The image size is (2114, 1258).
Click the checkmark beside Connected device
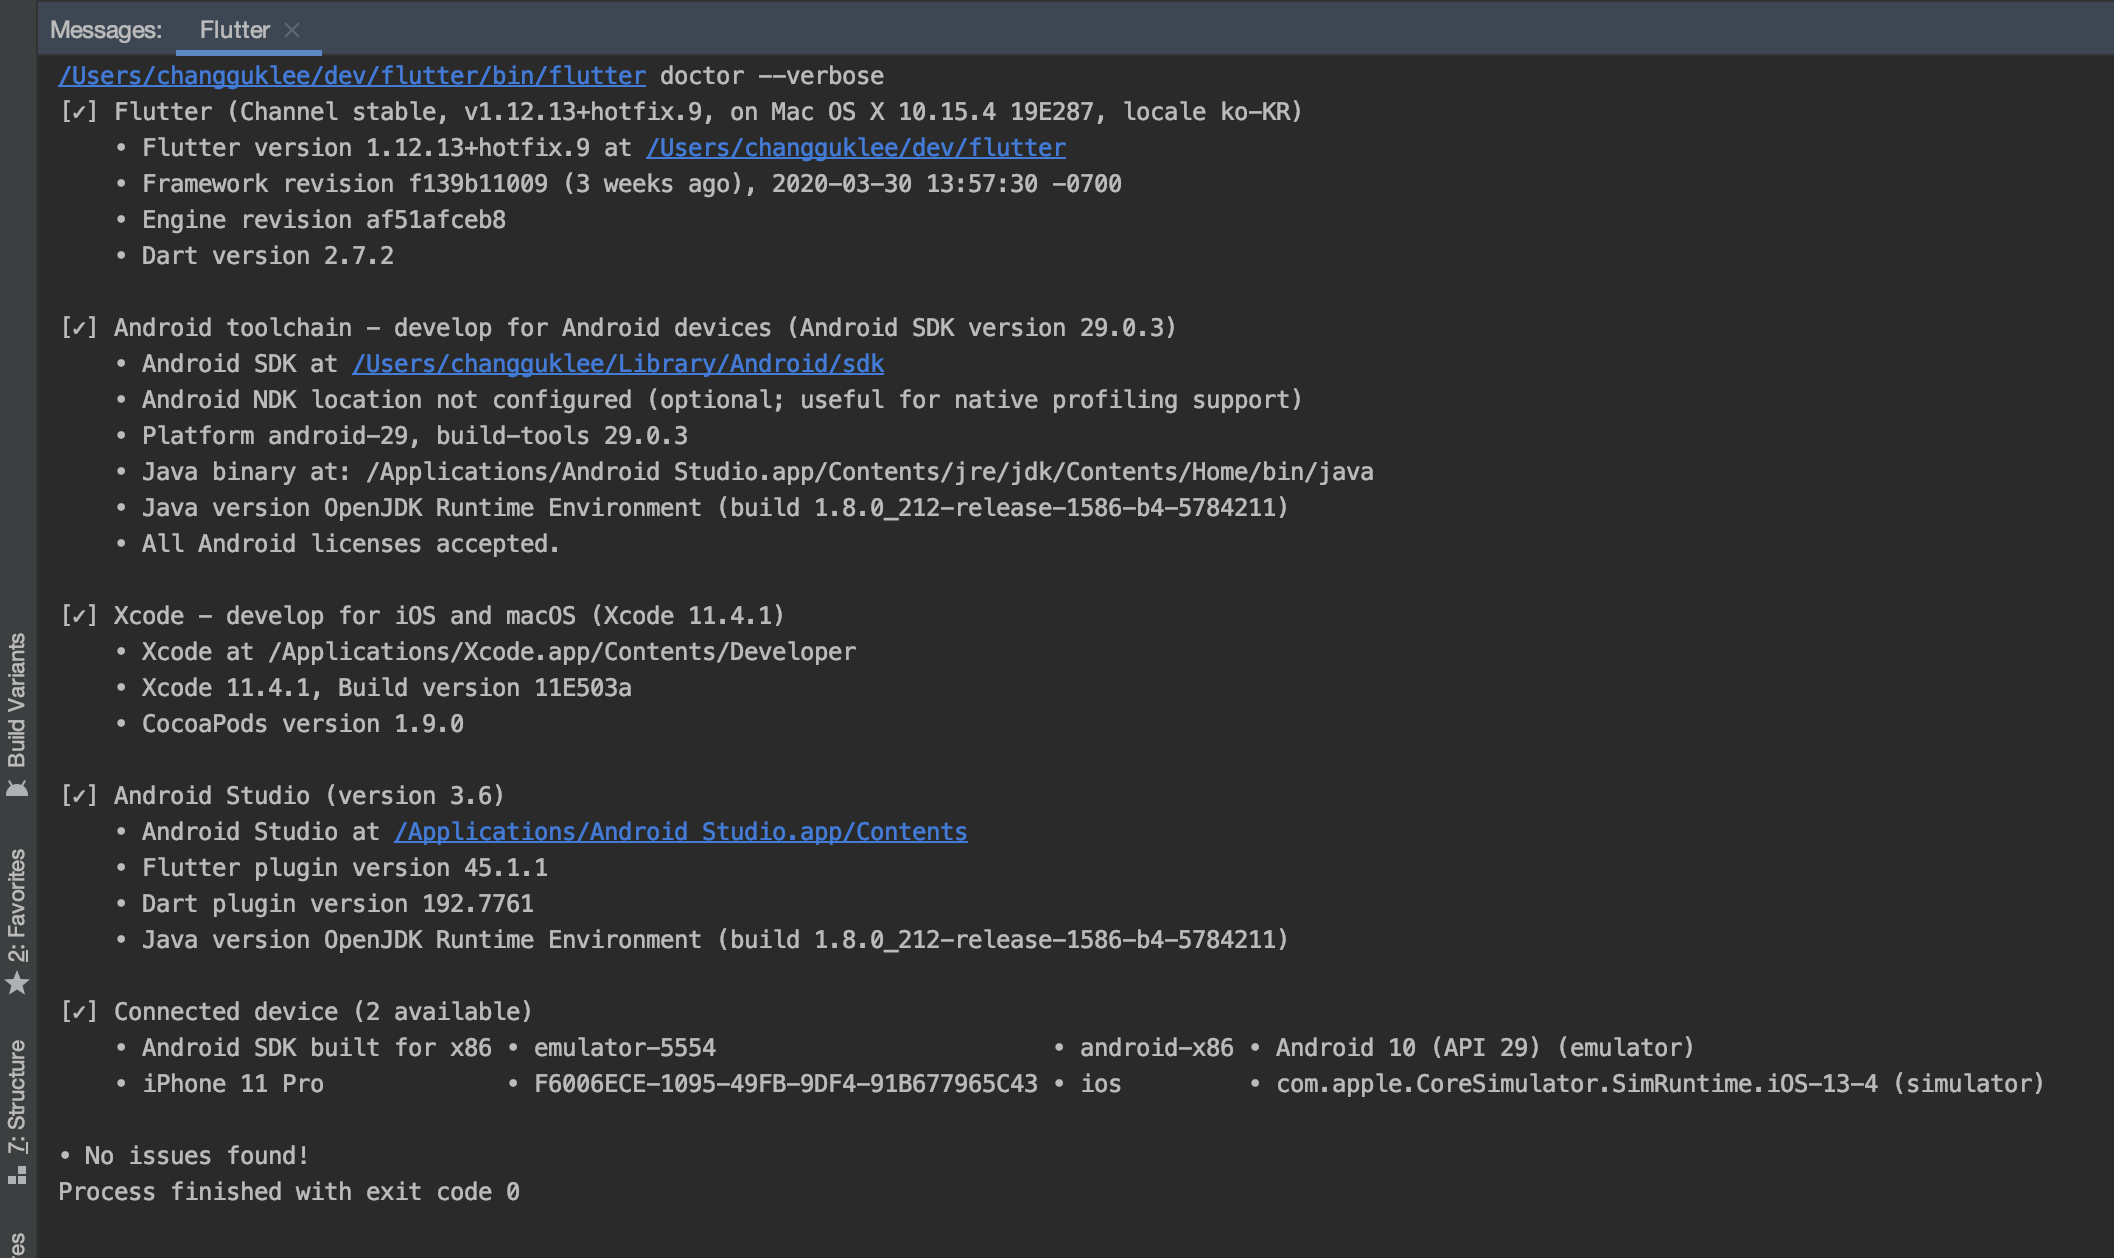point(79,1012)
